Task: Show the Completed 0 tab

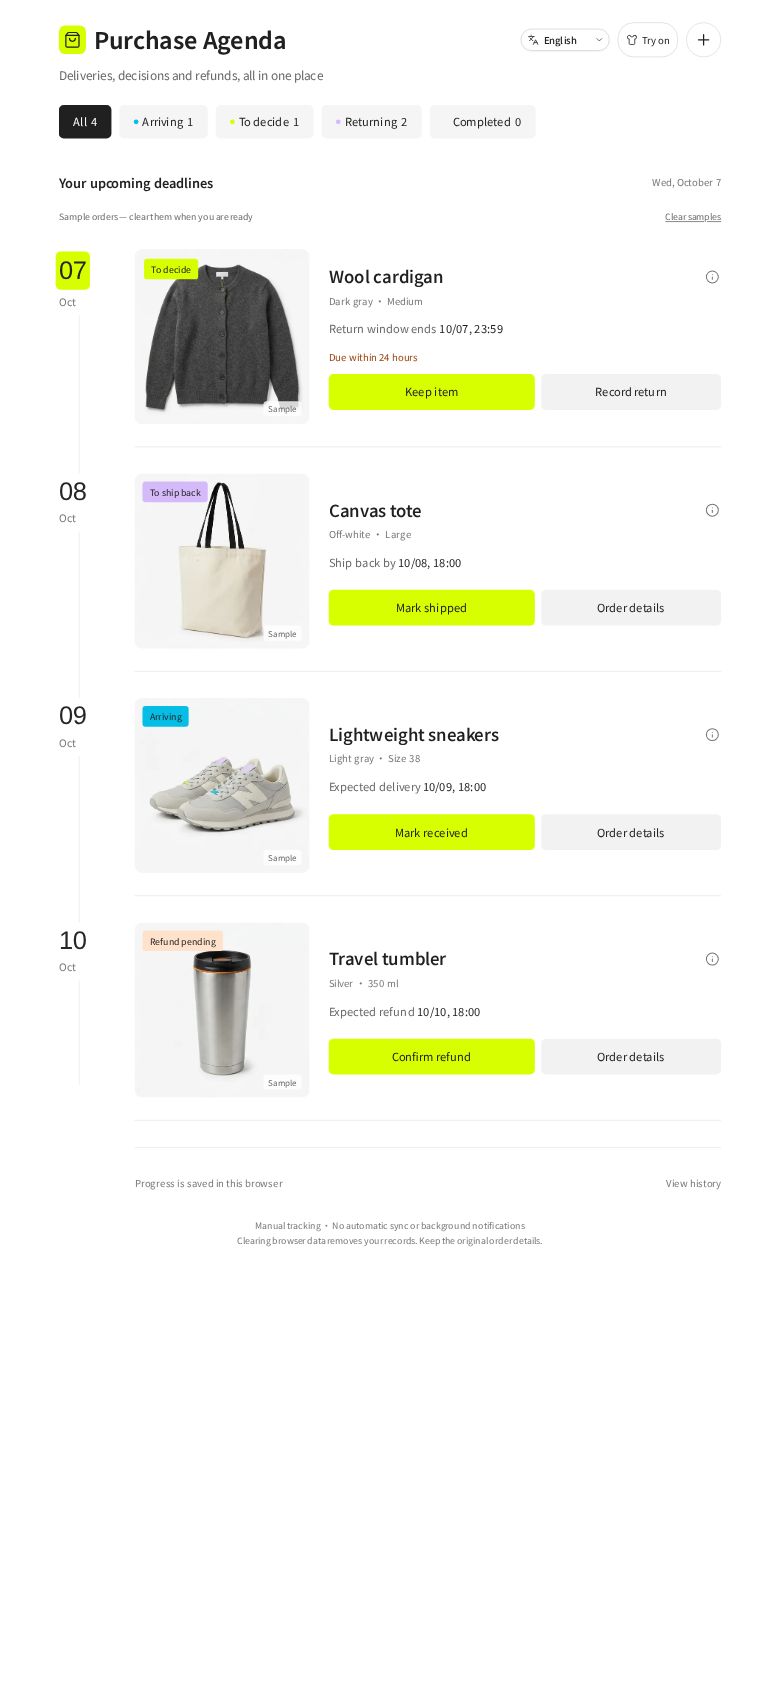Action: click(483, 122)
